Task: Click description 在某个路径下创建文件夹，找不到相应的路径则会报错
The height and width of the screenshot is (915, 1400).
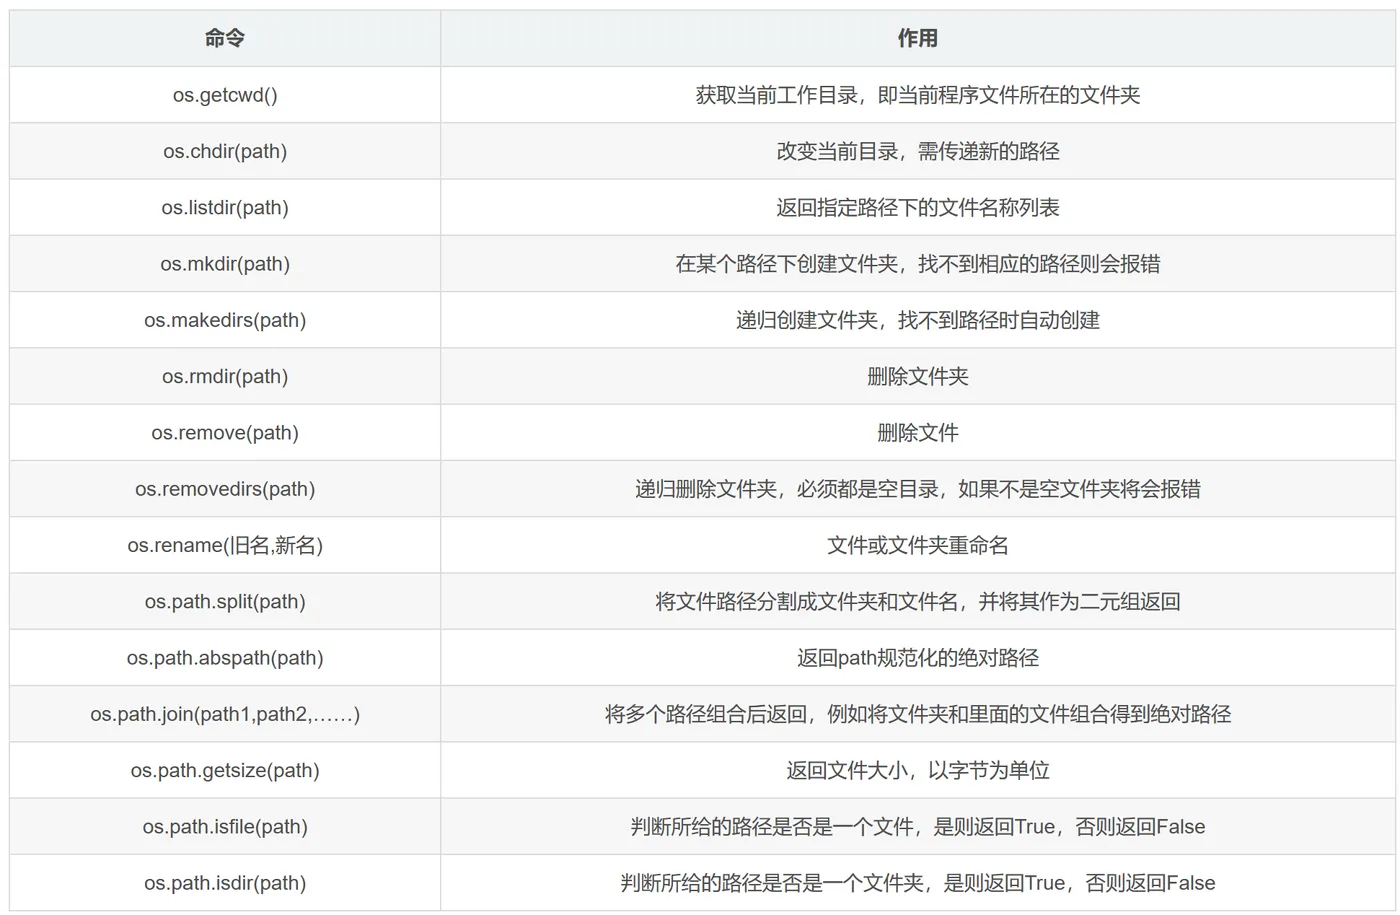Action: 917,264
